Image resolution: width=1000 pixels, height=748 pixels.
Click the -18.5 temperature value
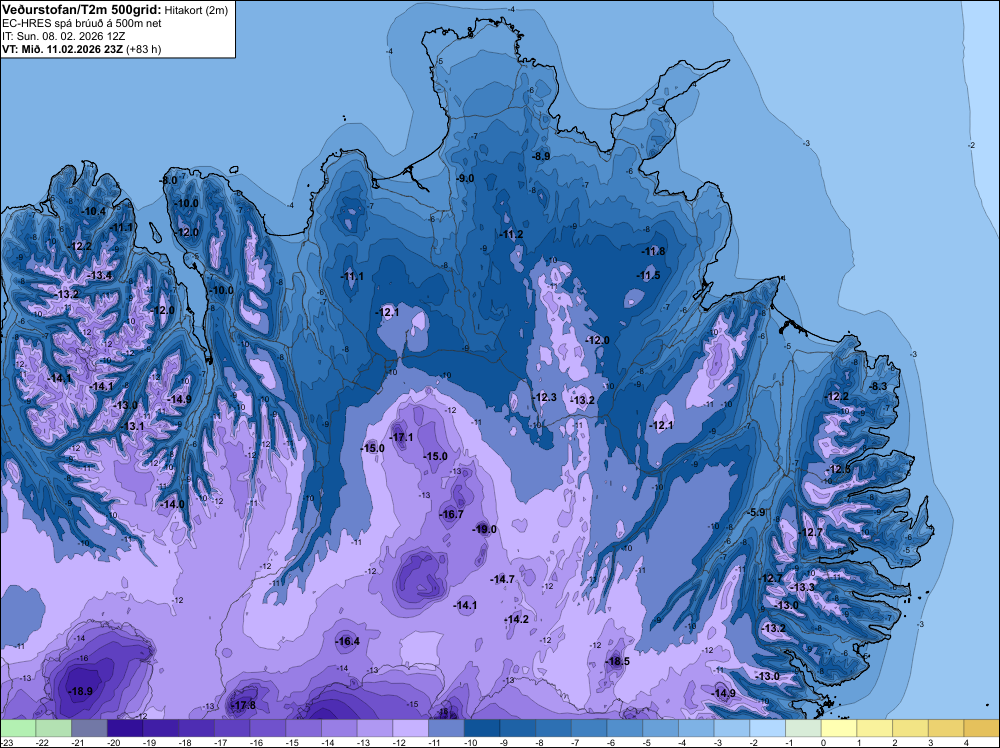(x=617, y=661)
